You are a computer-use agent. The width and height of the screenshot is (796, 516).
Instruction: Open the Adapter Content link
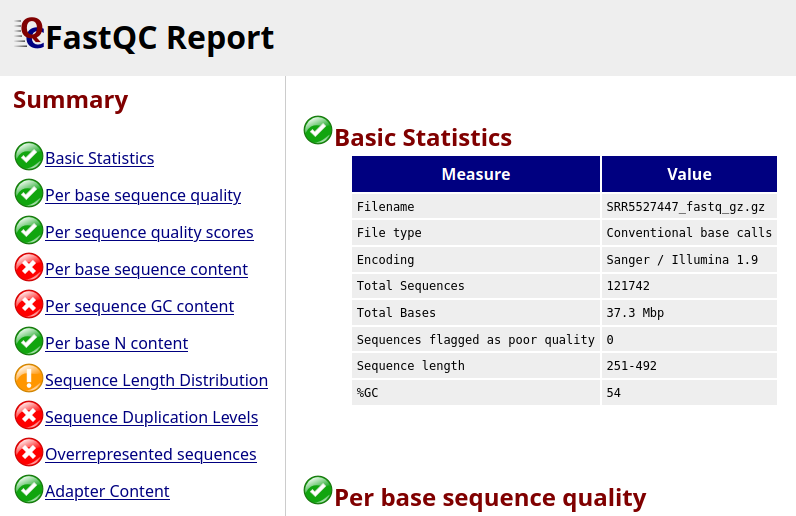107,491
